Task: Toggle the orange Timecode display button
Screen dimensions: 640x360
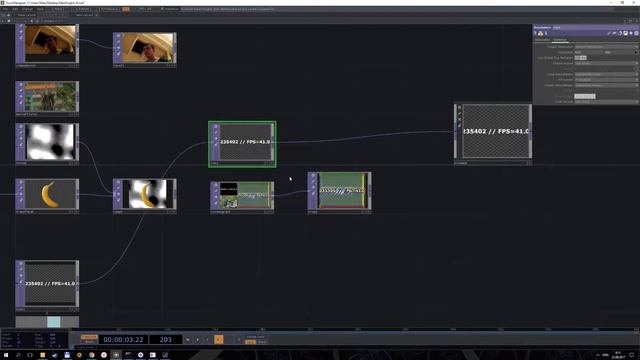Action: pos(89,337)
